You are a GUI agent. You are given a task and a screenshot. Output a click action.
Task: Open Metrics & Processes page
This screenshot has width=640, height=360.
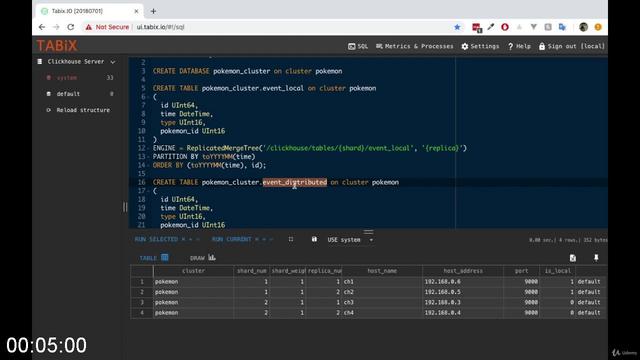(x=415, y=47)
